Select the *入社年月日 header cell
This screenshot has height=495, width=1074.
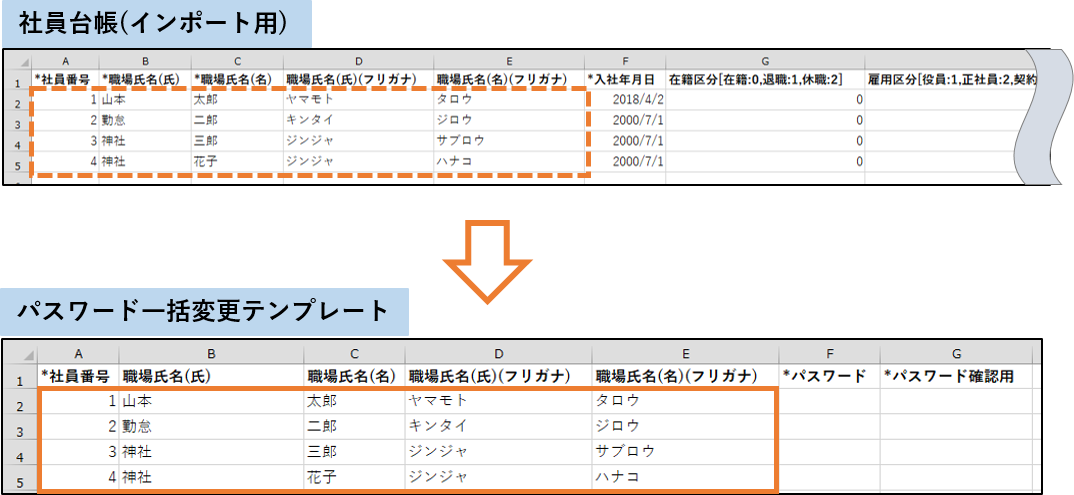coord(625,79)
